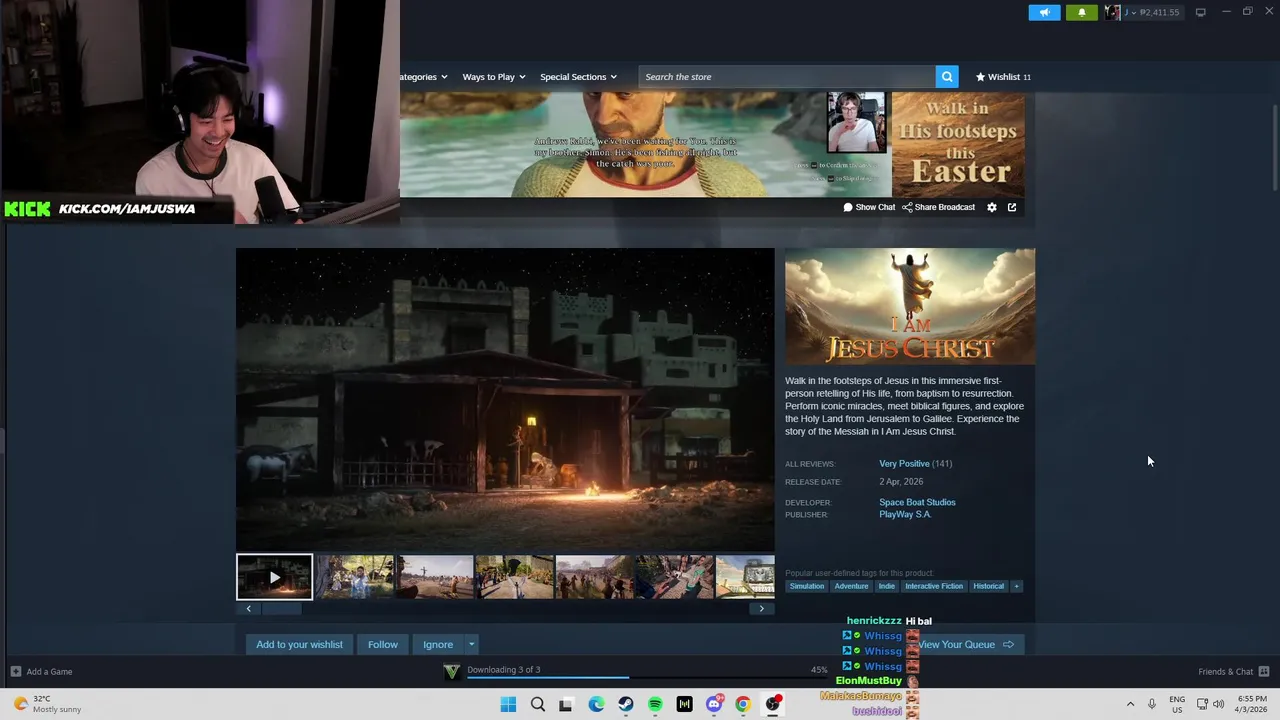Select the Historical tag

point(988,586)
